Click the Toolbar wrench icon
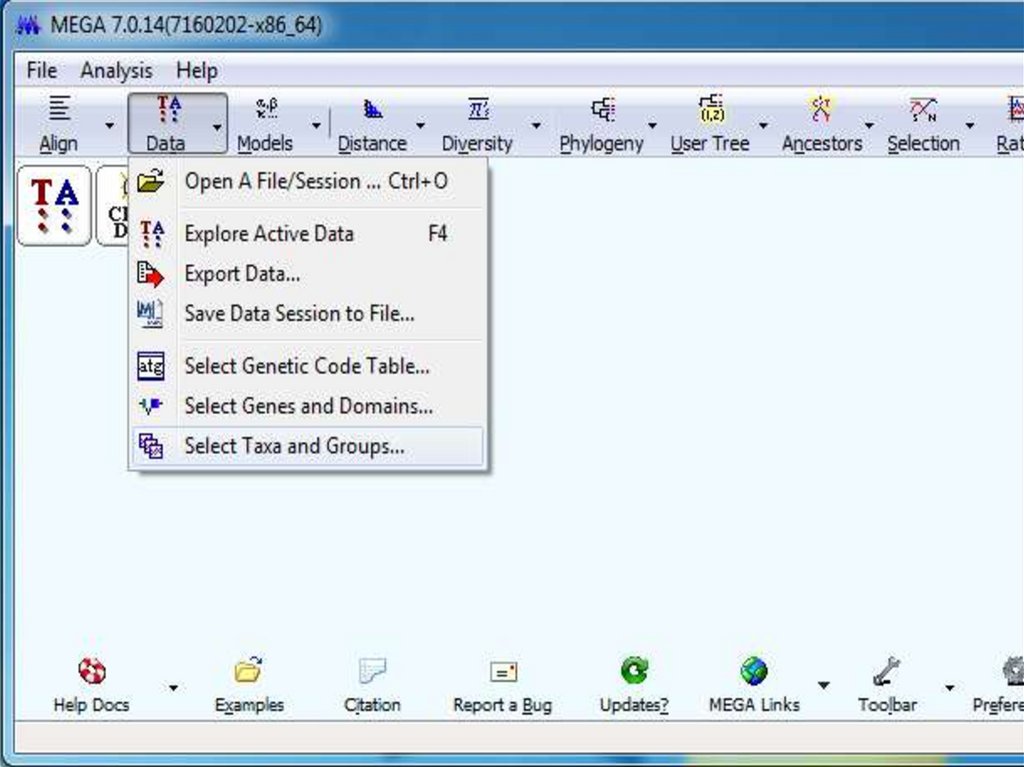This screenshot has width=1024, height=767. pyautogui.click(x=886, y=671)
